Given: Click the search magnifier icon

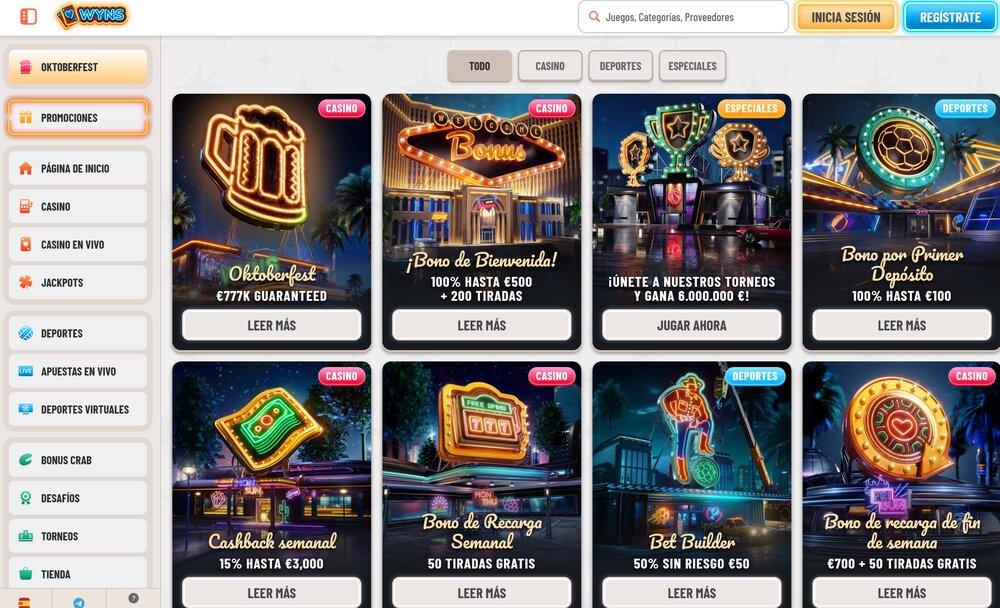Looking at the screenshot, I should pyautogui.click(x=594, y=17).
